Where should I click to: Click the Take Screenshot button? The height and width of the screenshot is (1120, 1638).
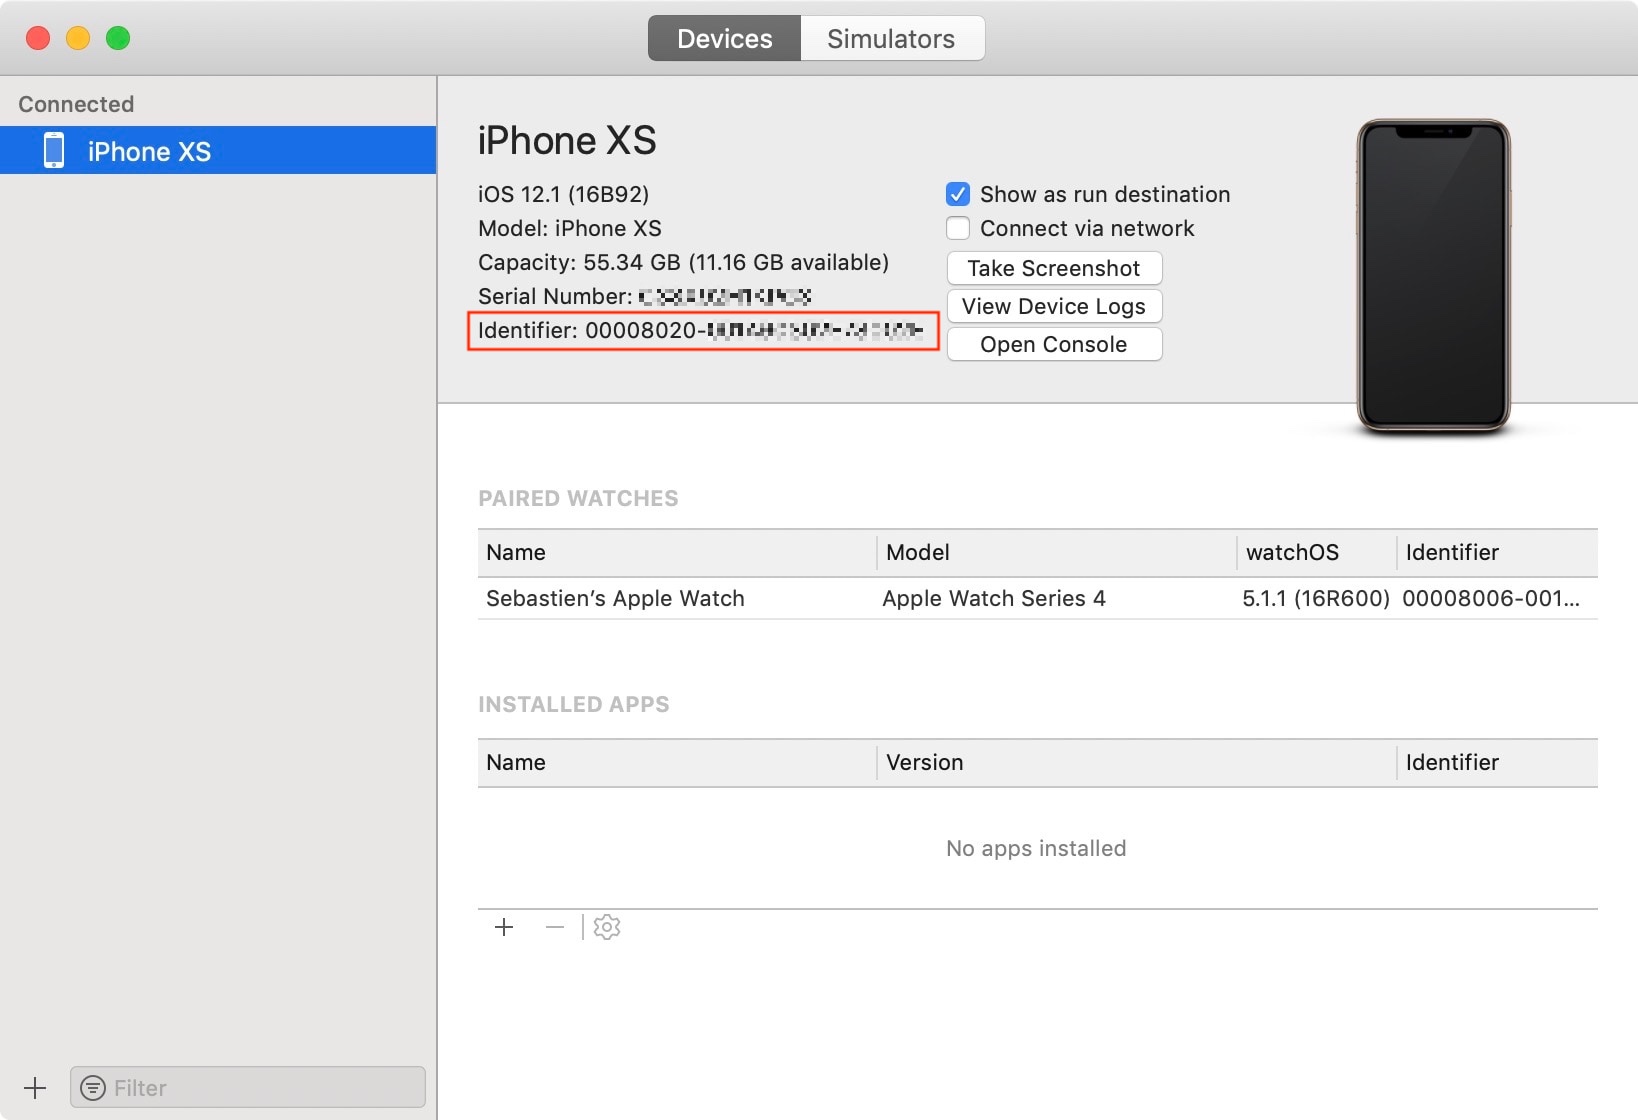coord(1054,268)
